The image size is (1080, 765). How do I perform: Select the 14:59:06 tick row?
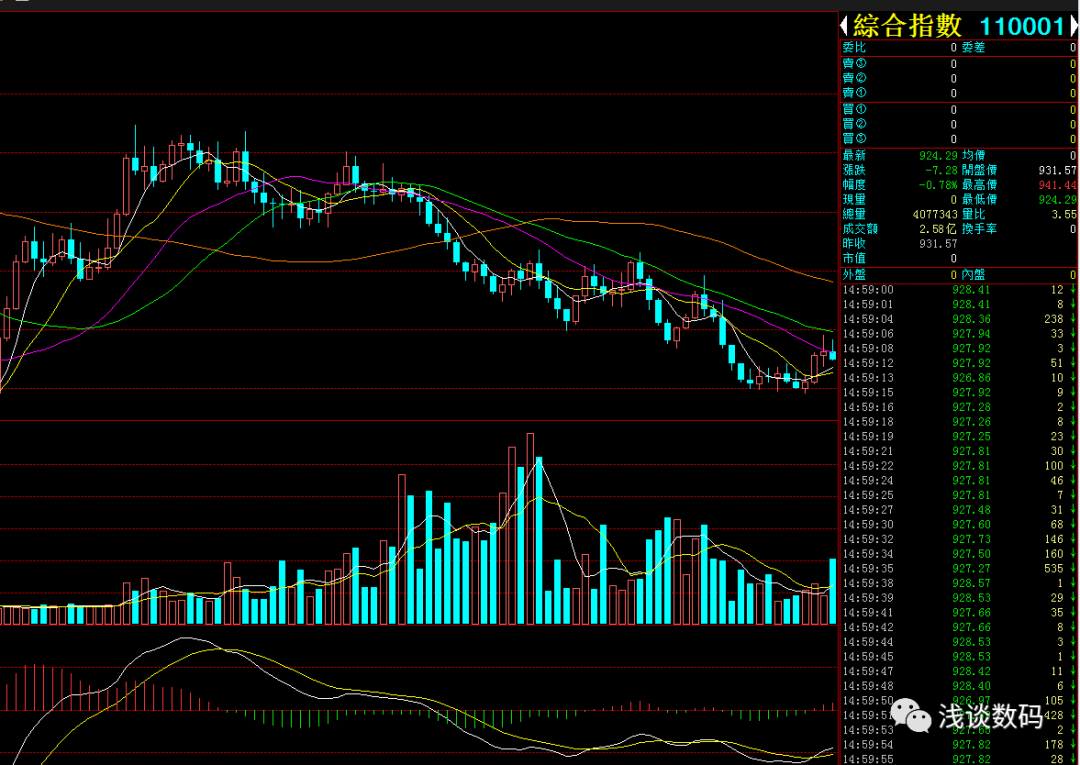pyautogui.click(x=959, y=334)
